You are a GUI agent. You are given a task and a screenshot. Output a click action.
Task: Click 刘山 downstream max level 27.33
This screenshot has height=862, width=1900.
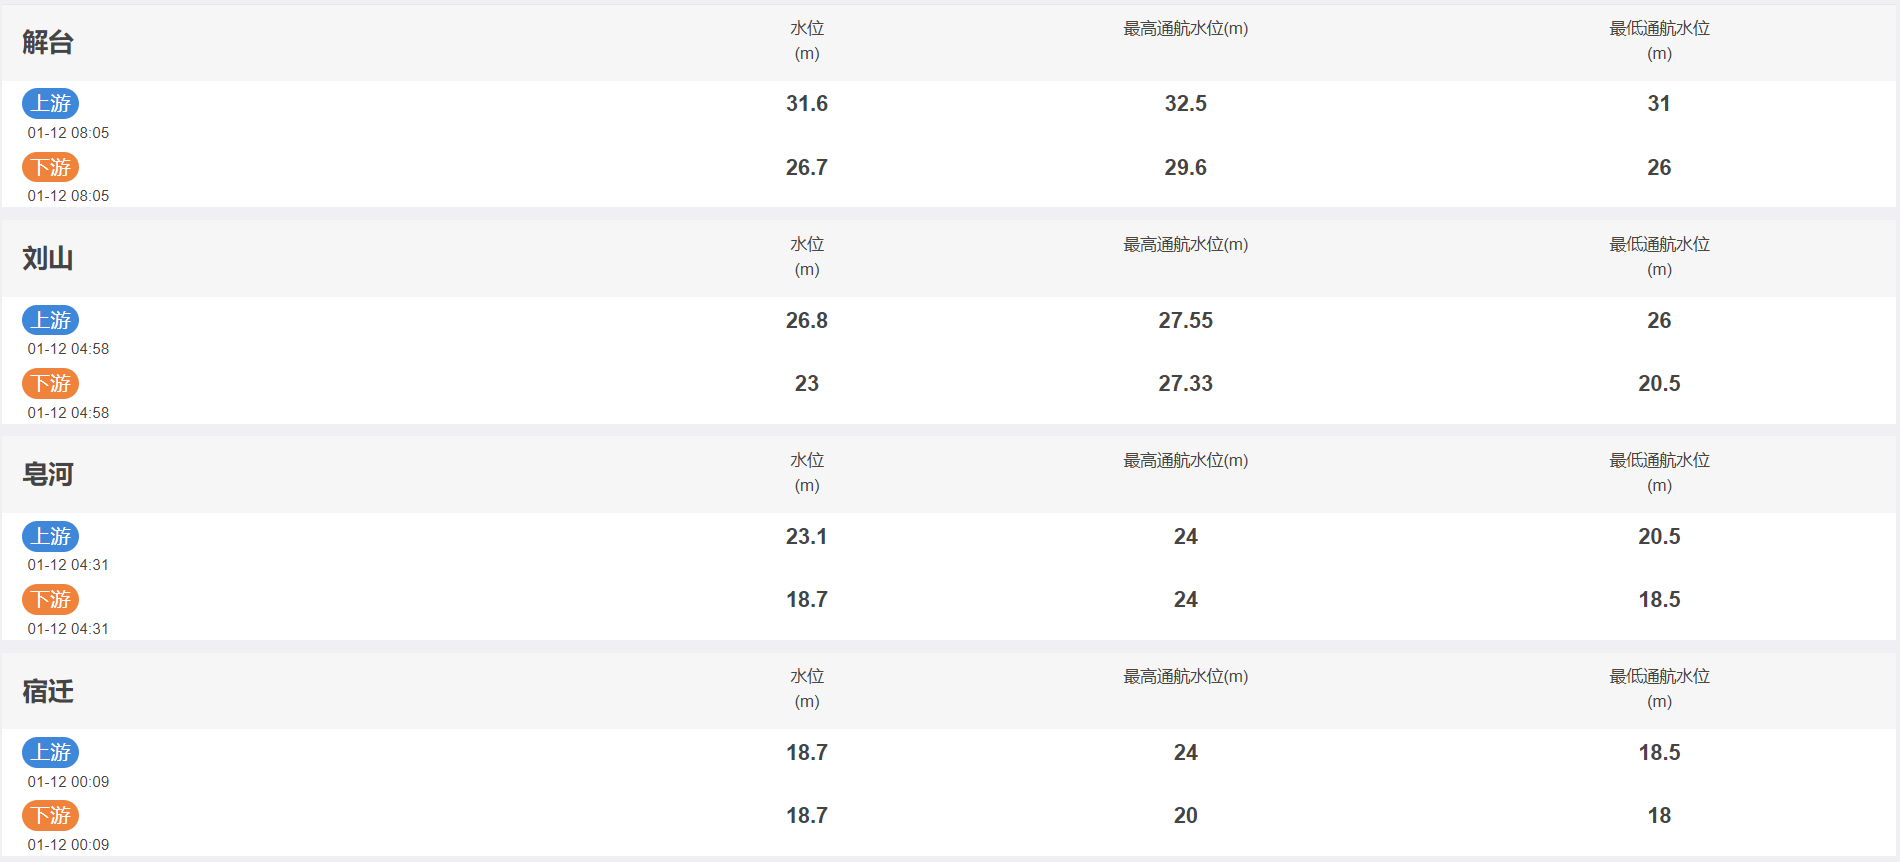tap(1186, 383)
